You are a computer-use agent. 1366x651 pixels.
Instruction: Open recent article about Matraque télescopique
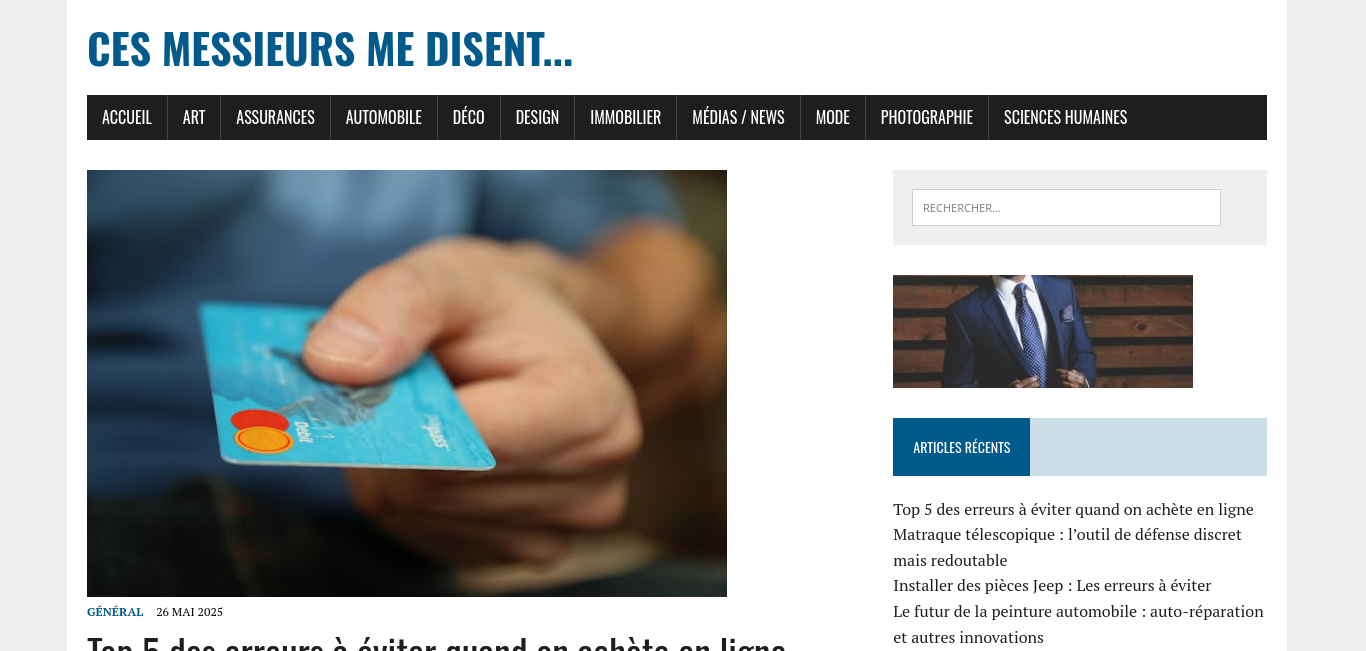click(1067, 547)
